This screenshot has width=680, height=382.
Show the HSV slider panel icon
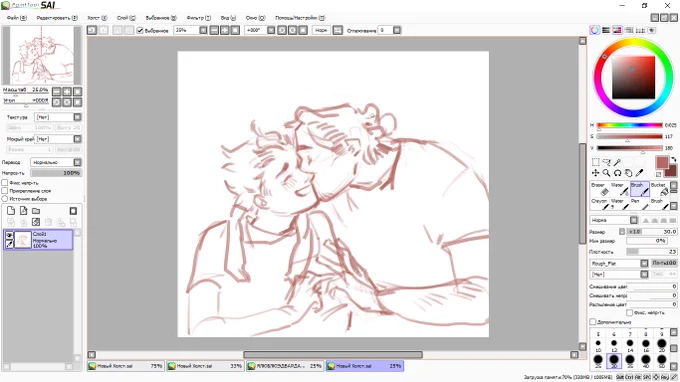(x=617, y=30)
